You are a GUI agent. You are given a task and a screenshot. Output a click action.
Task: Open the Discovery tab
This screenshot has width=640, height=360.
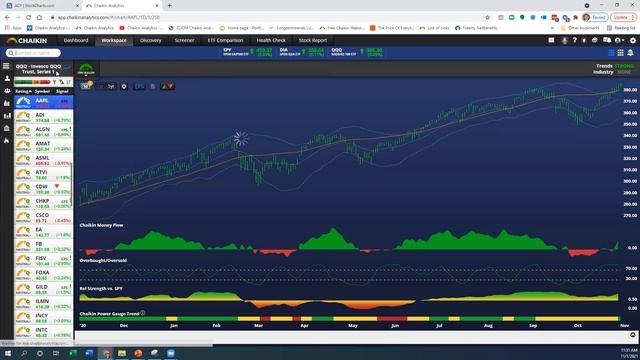[151, 40]
